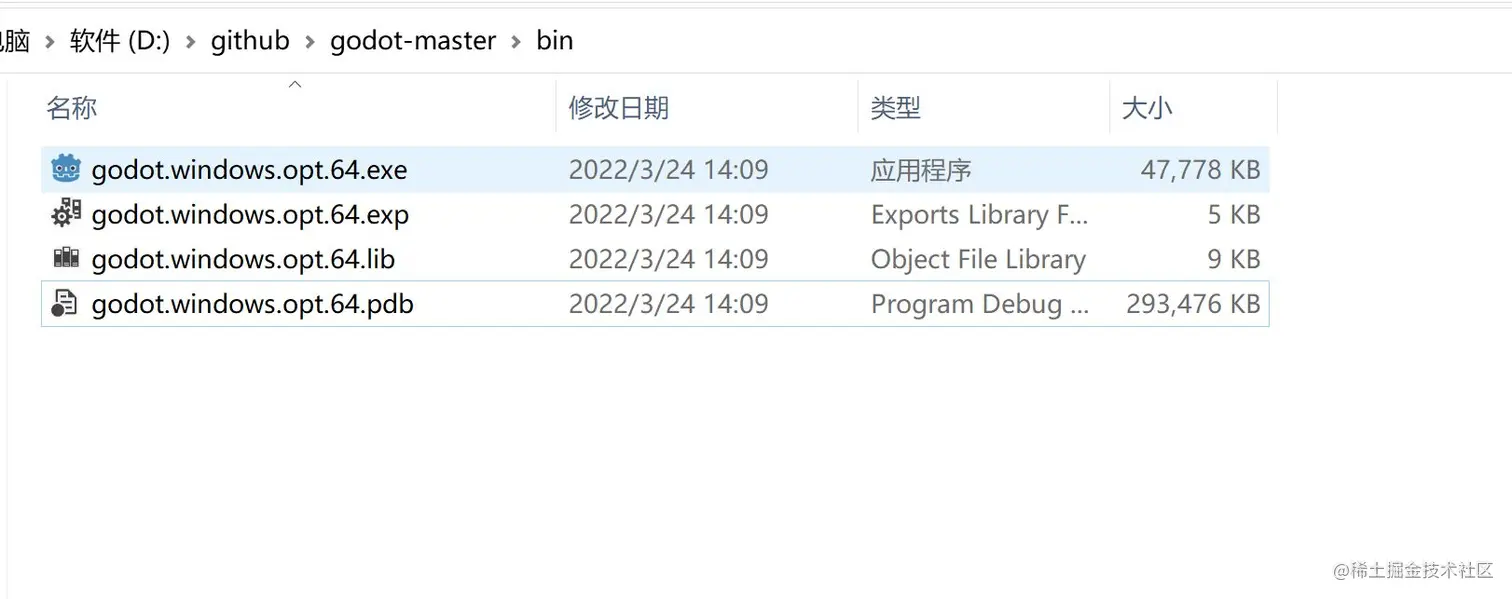Select file godot.windows.opt.64.lib

(243, 259)
